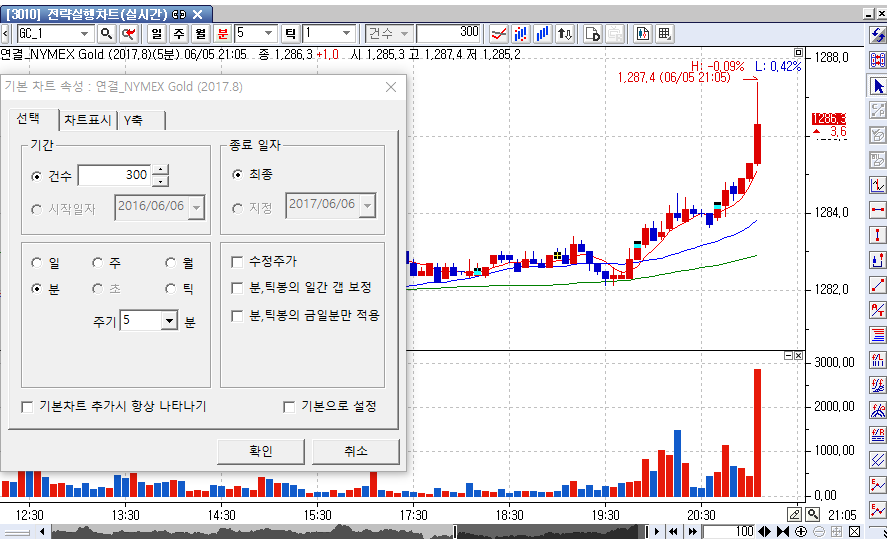
Task: Click the 취소 button
Action: [355, 451]
